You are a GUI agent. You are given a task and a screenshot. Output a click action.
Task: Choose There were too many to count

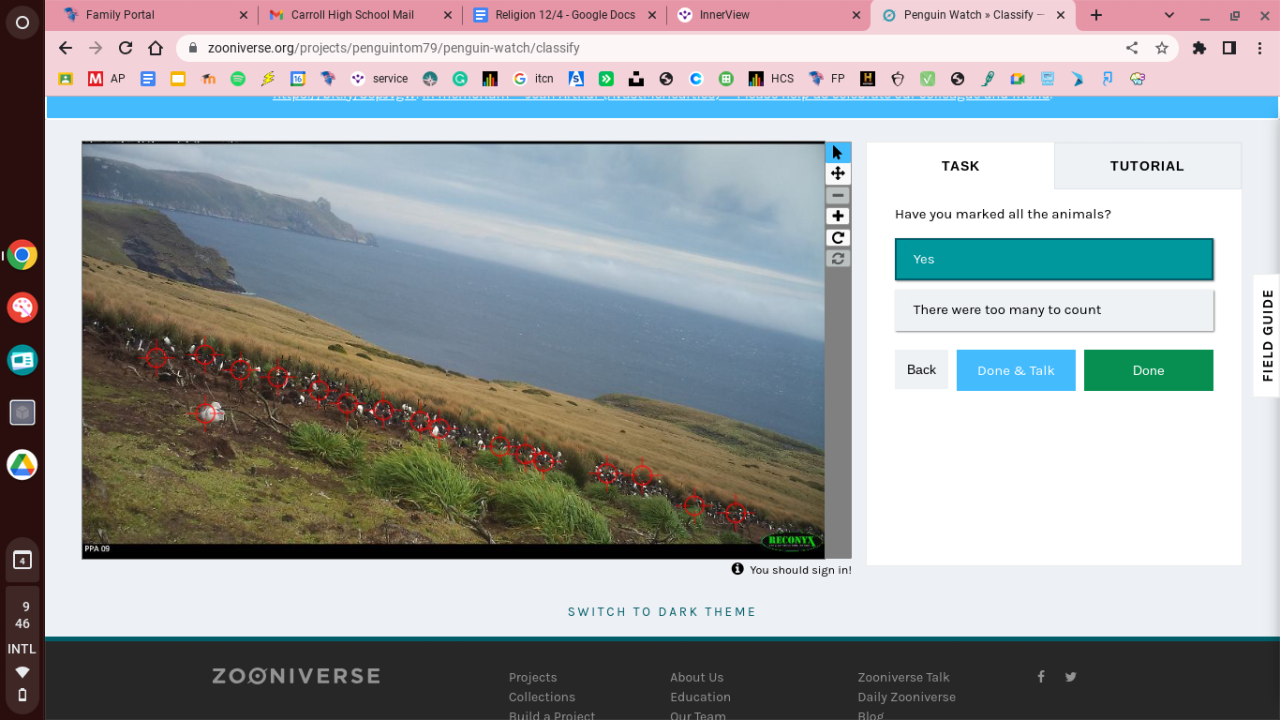click(x=1054, y=310)
